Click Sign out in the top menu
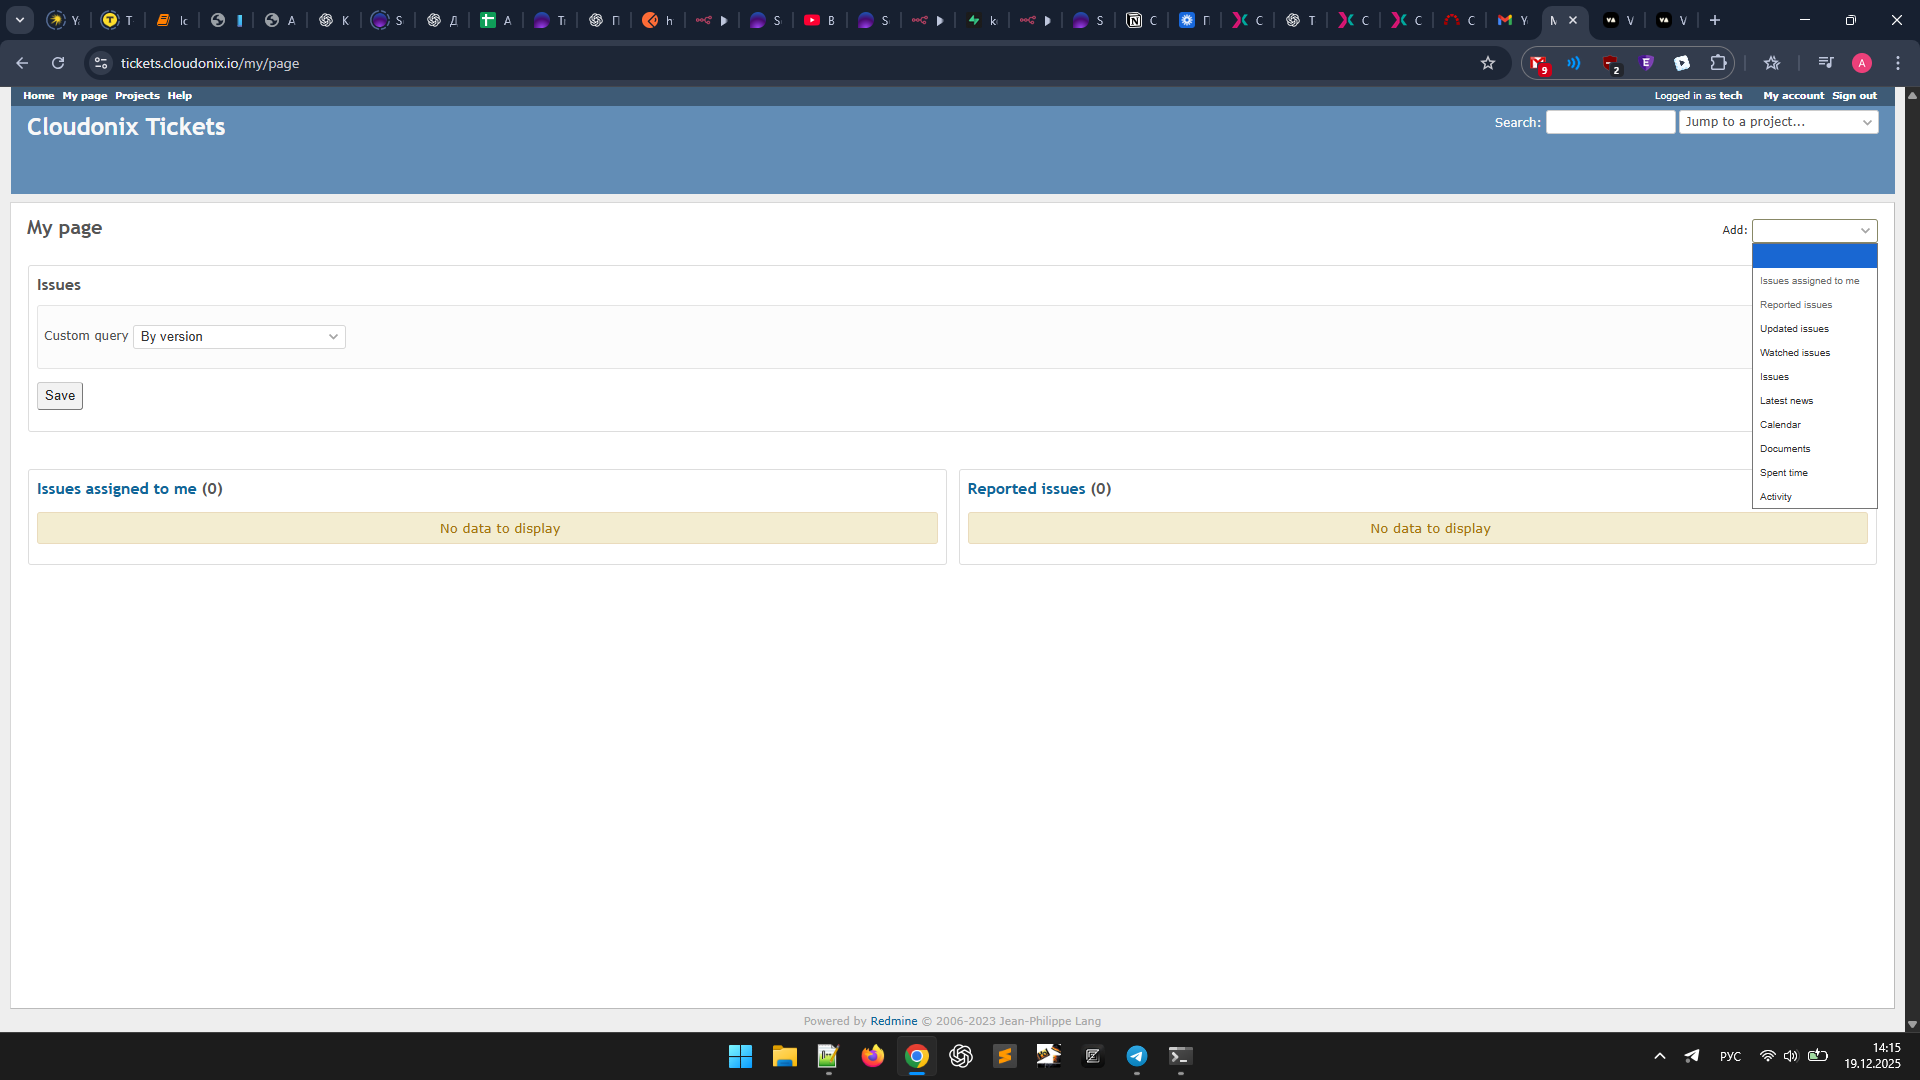Screen dimensions: 1920x1080 click(x=1854, y=96)
